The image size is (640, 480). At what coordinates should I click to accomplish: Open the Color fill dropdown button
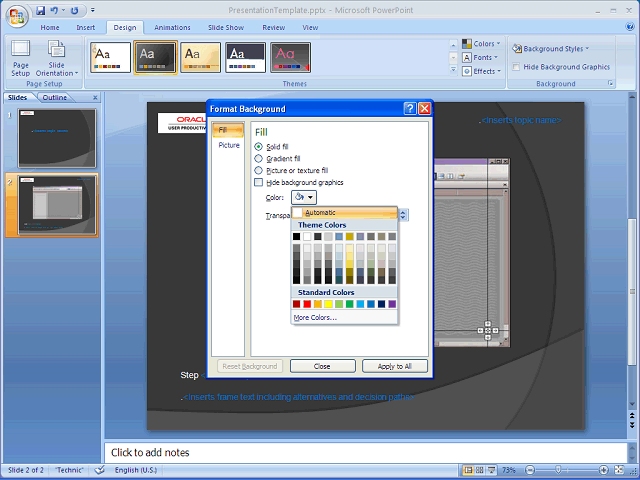(304, 197)
